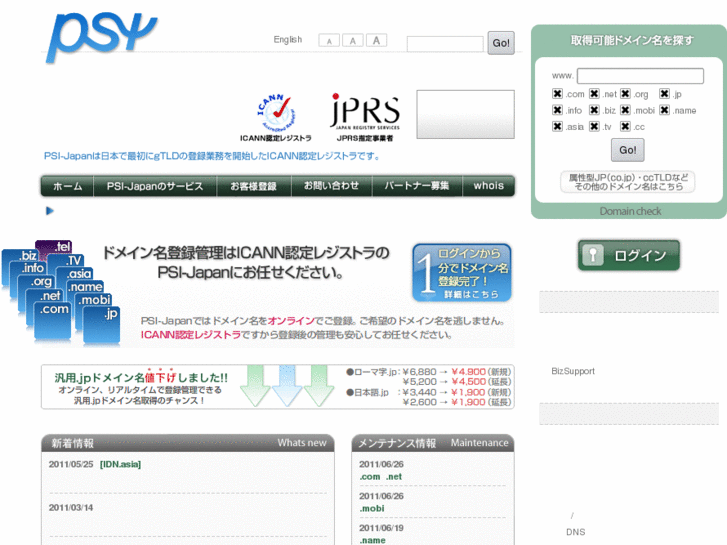Open the whois menu item

click(x=489, y=186)
